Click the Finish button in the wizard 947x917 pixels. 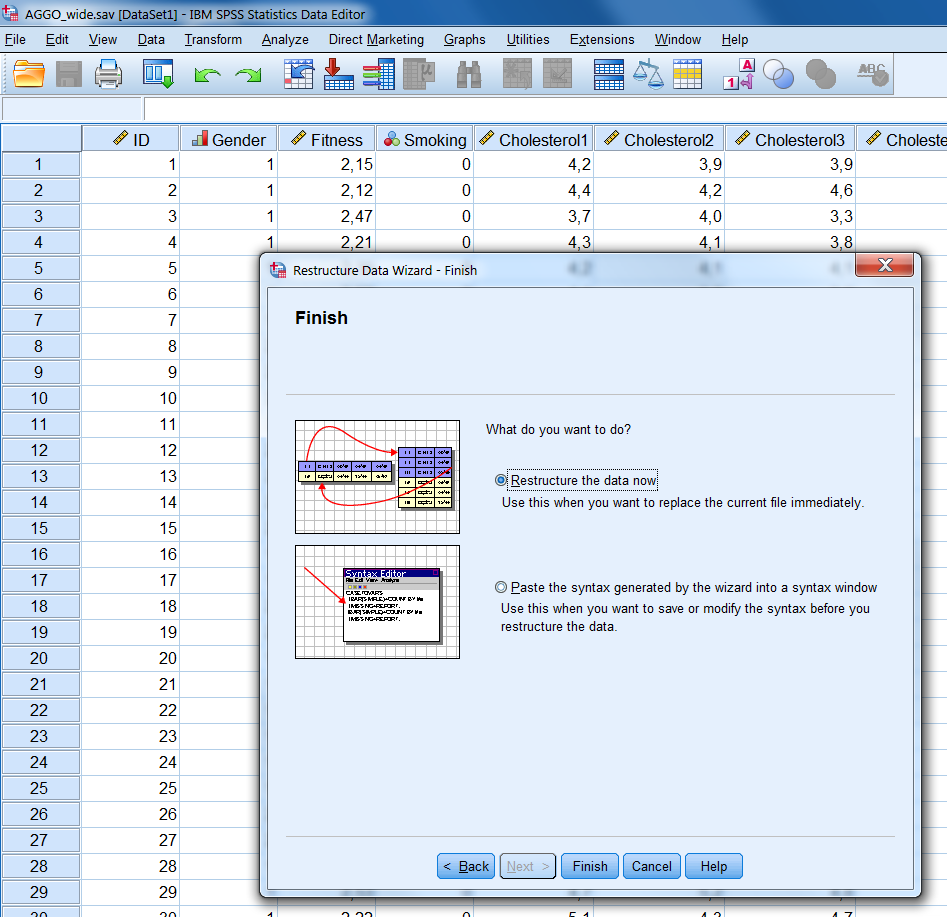[589, 866]
